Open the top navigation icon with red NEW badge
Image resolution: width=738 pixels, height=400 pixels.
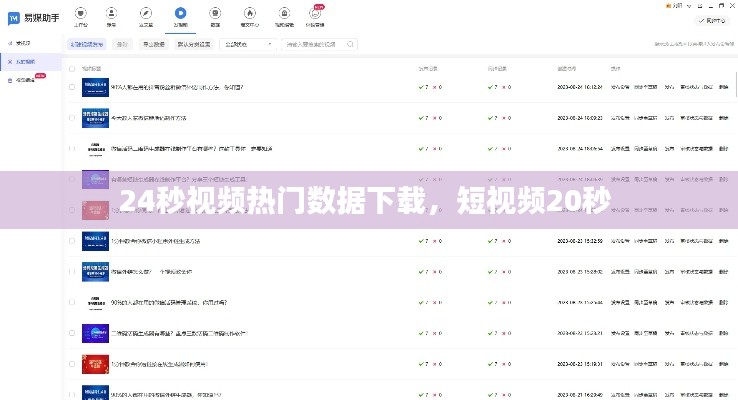pos(317,17)
